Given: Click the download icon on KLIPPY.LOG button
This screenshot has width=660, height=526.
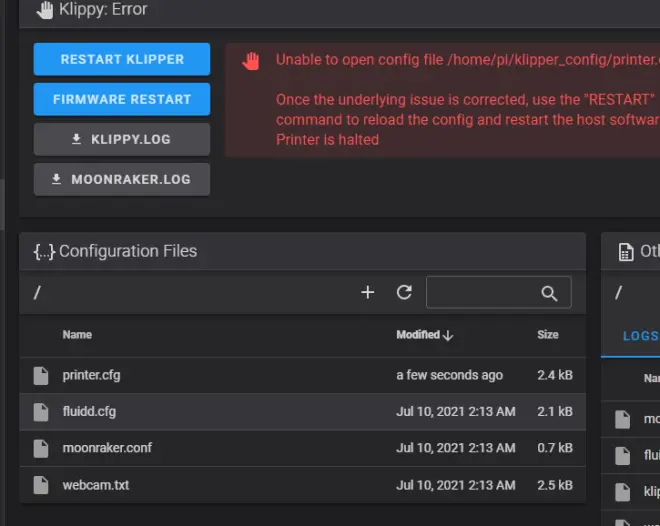Looking at the screenshot, I should tap(76, 139).
